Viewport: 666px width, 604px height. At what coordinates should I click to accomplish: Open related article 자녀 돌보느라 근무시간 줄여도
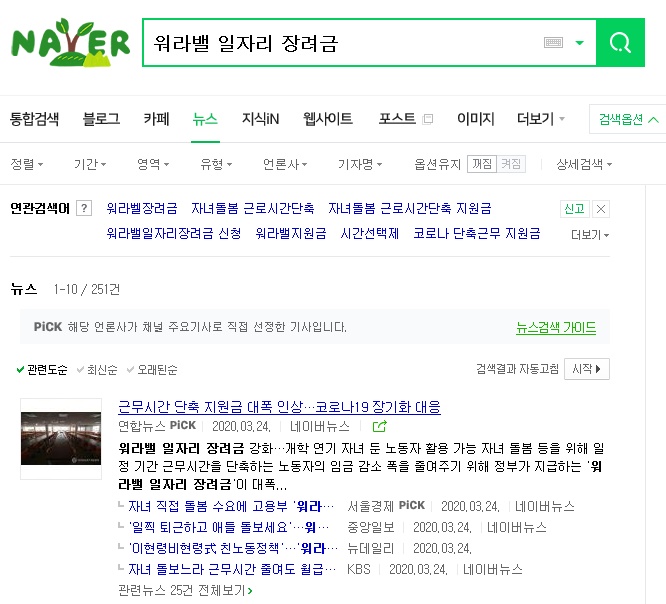click(232, 569)
